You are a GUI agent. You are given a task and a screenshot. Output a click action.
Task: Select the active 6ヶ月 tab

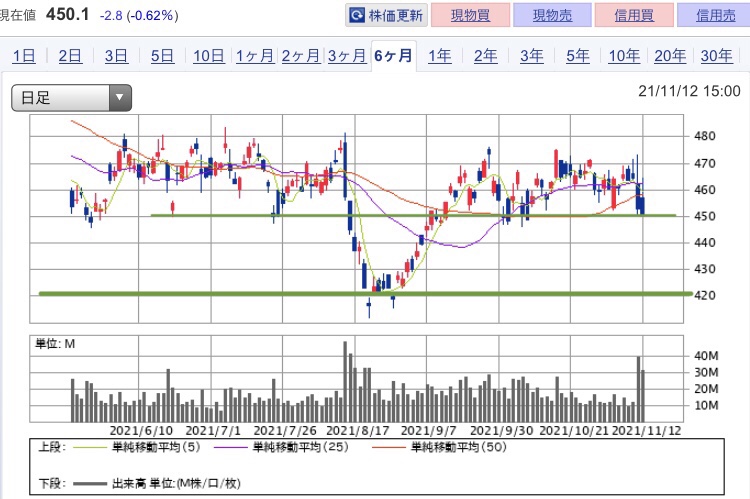[393, 56]
